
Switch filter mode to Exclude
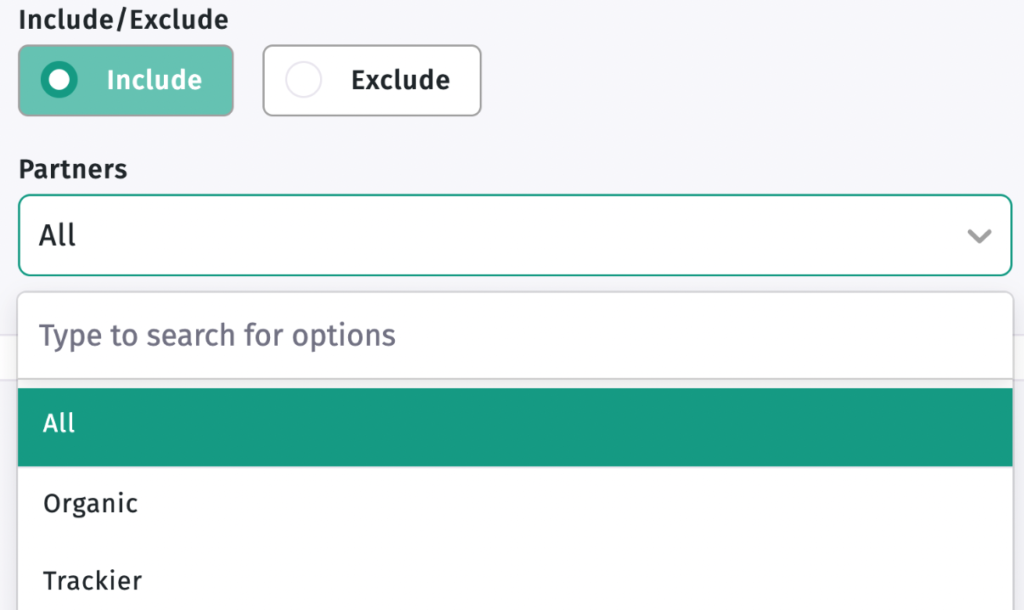[372, 80]
